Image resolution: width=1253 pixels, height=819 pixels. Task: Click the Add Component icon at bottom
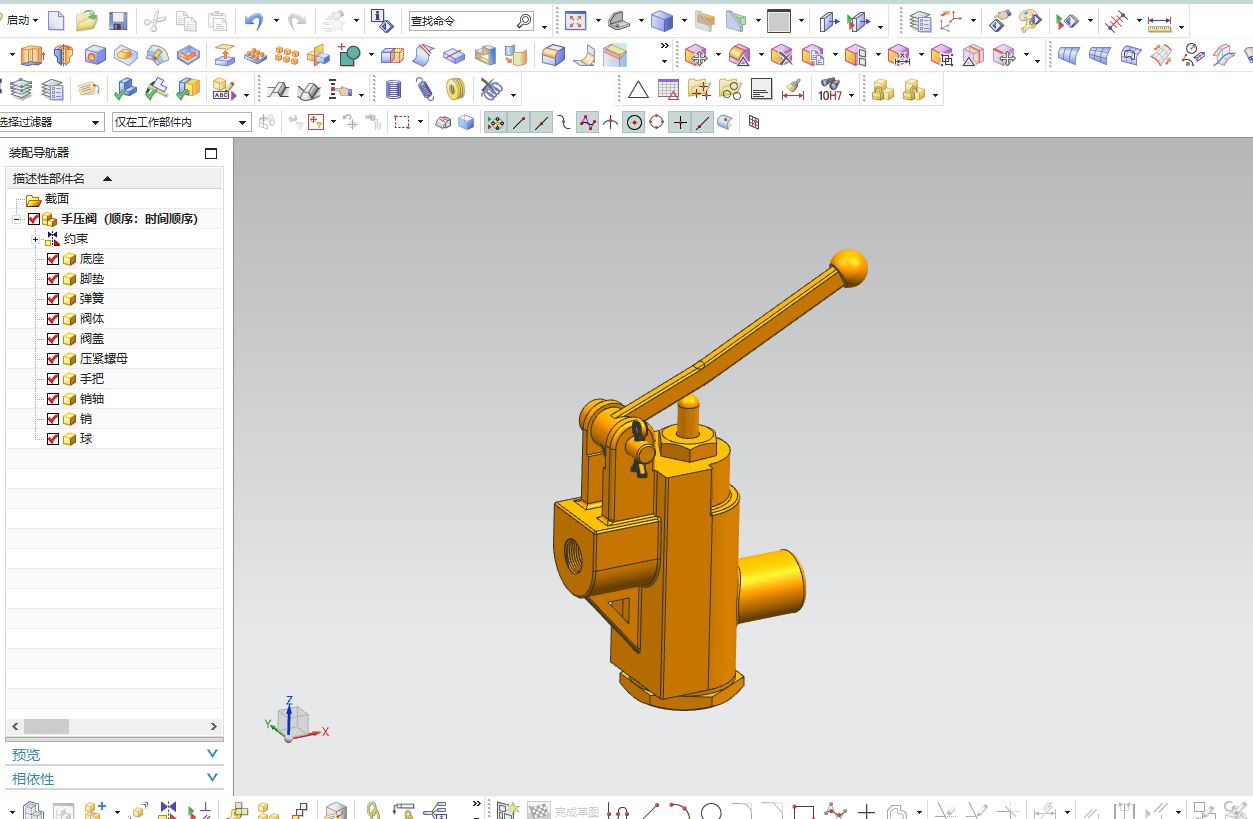coord(95,811)
